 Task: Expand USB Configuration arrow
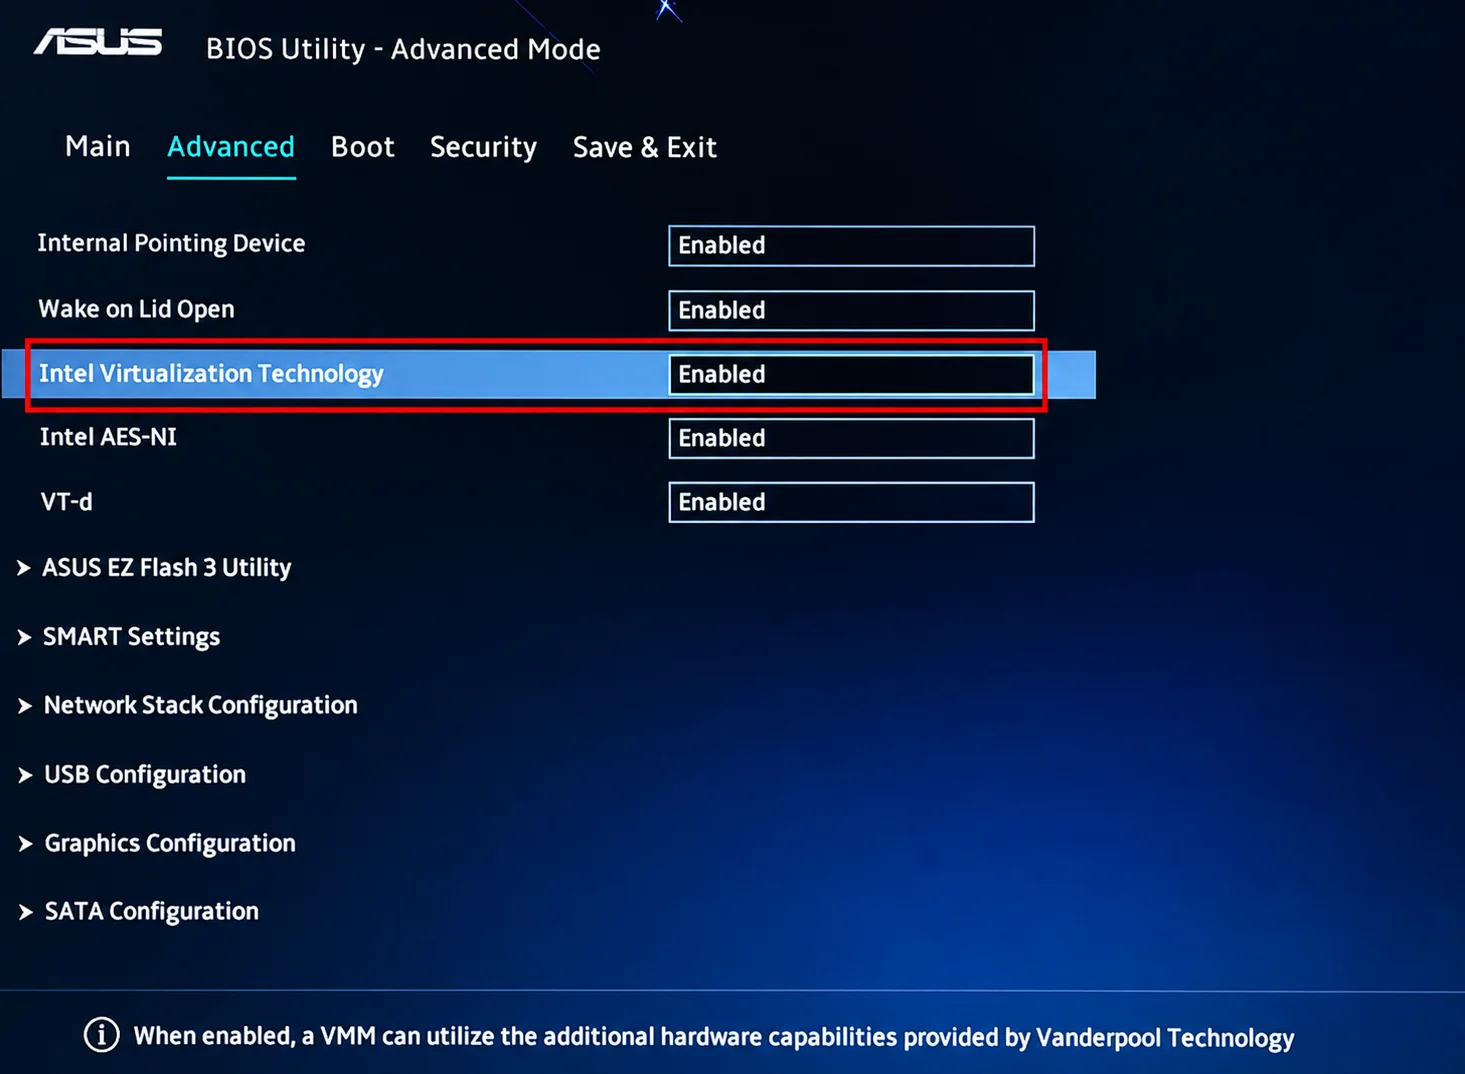[24, 775]
